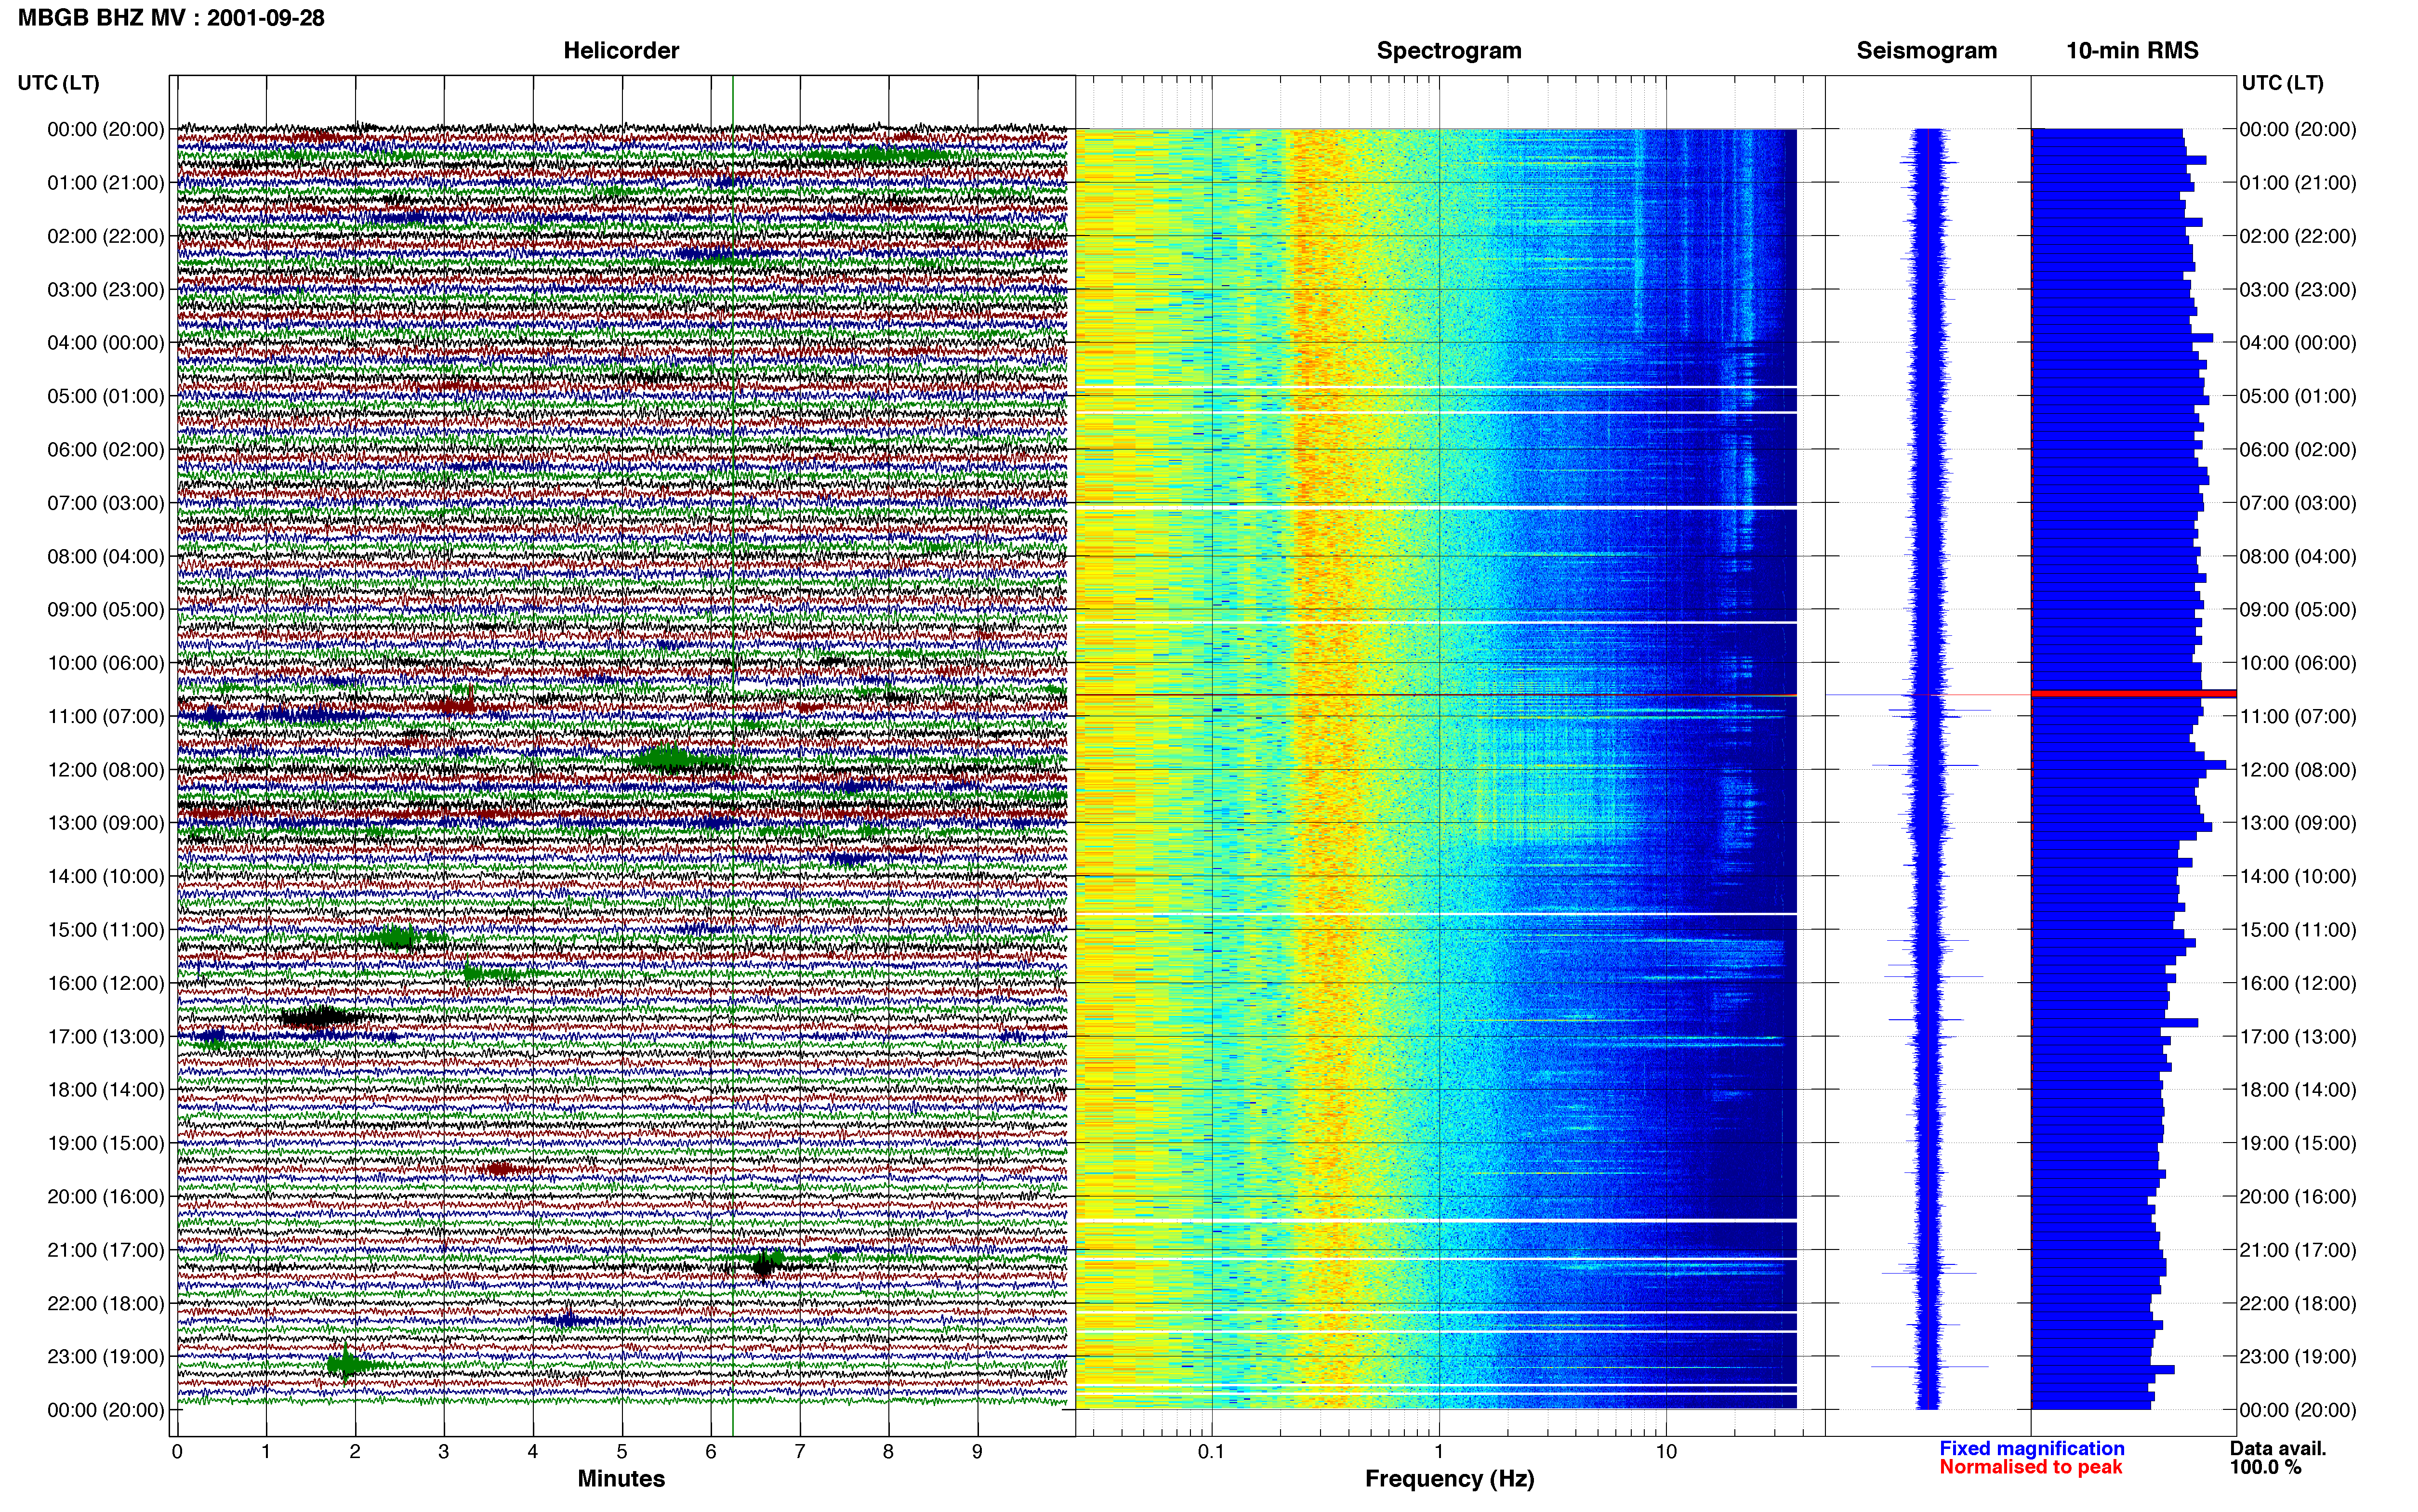Screen dimensions: 2418x1512
Task: Click the "Frequency (Hz)" axis label
Action: (x=1449, y=1478)
